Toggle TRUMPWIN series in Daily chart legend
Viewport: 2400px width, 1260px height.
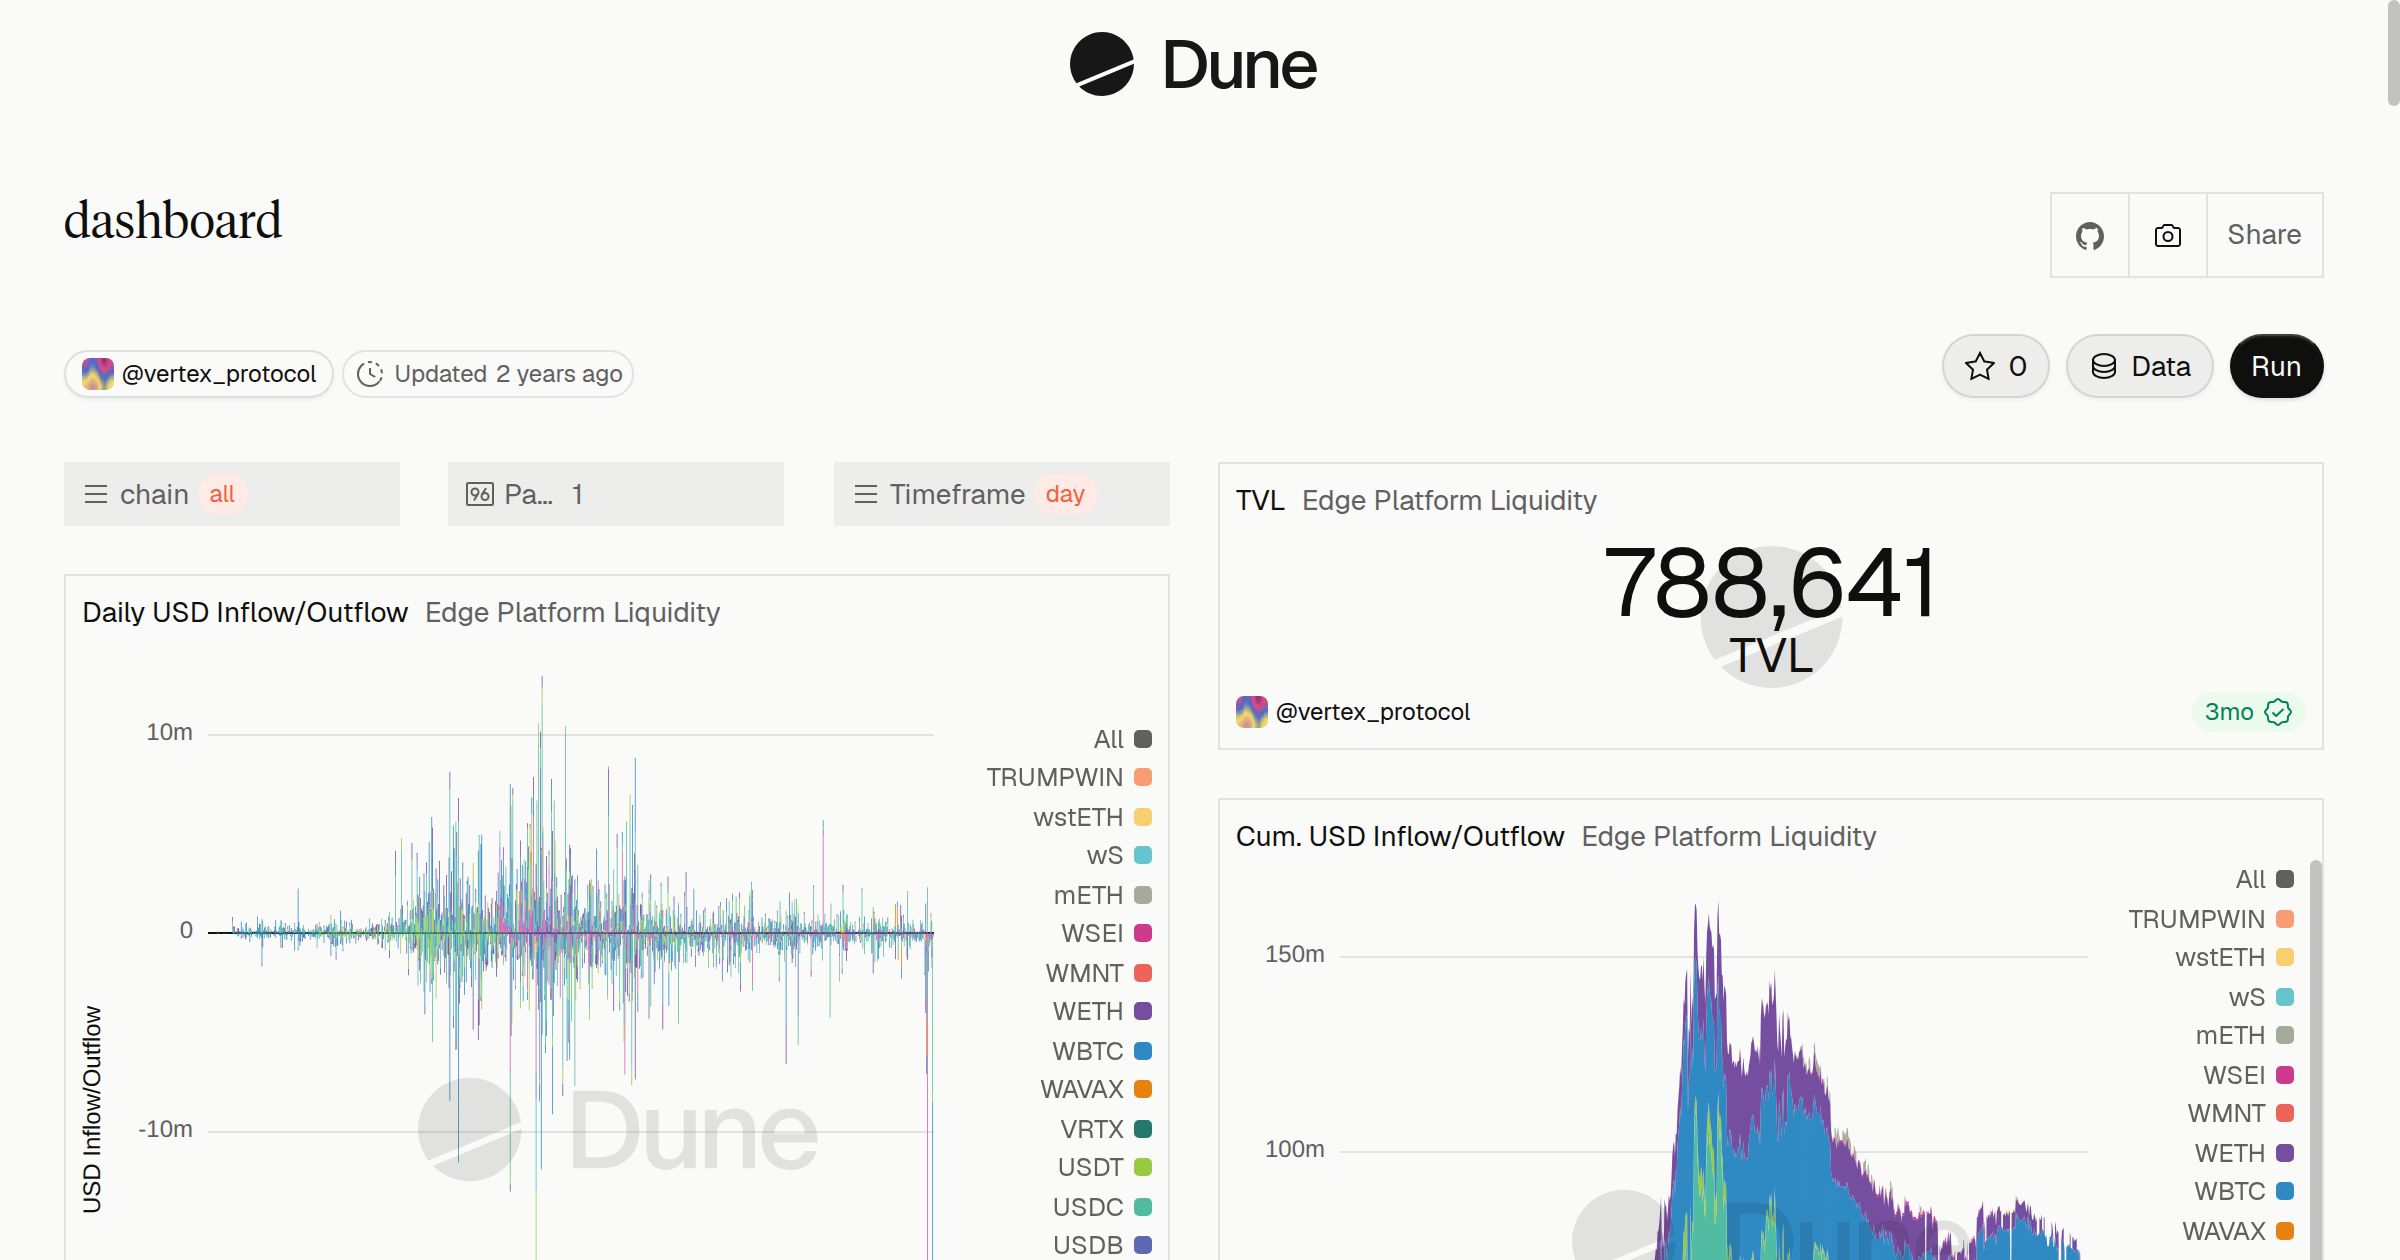1069,777
